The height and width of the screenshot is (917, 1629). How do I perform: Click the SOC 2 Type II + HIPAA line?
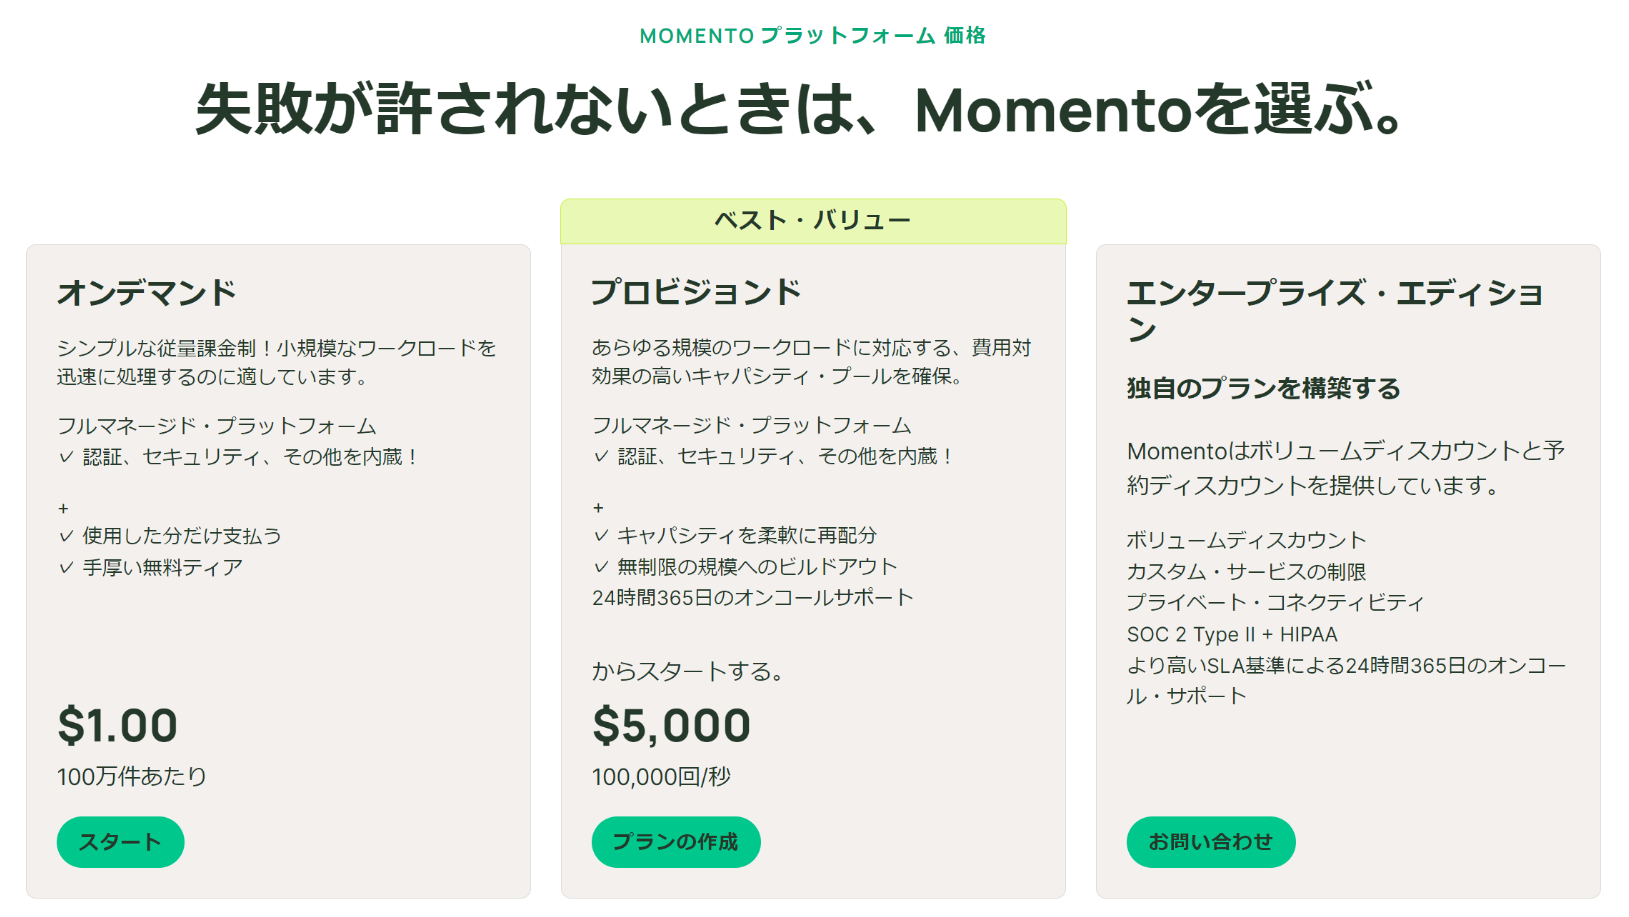pos(1232,634)
